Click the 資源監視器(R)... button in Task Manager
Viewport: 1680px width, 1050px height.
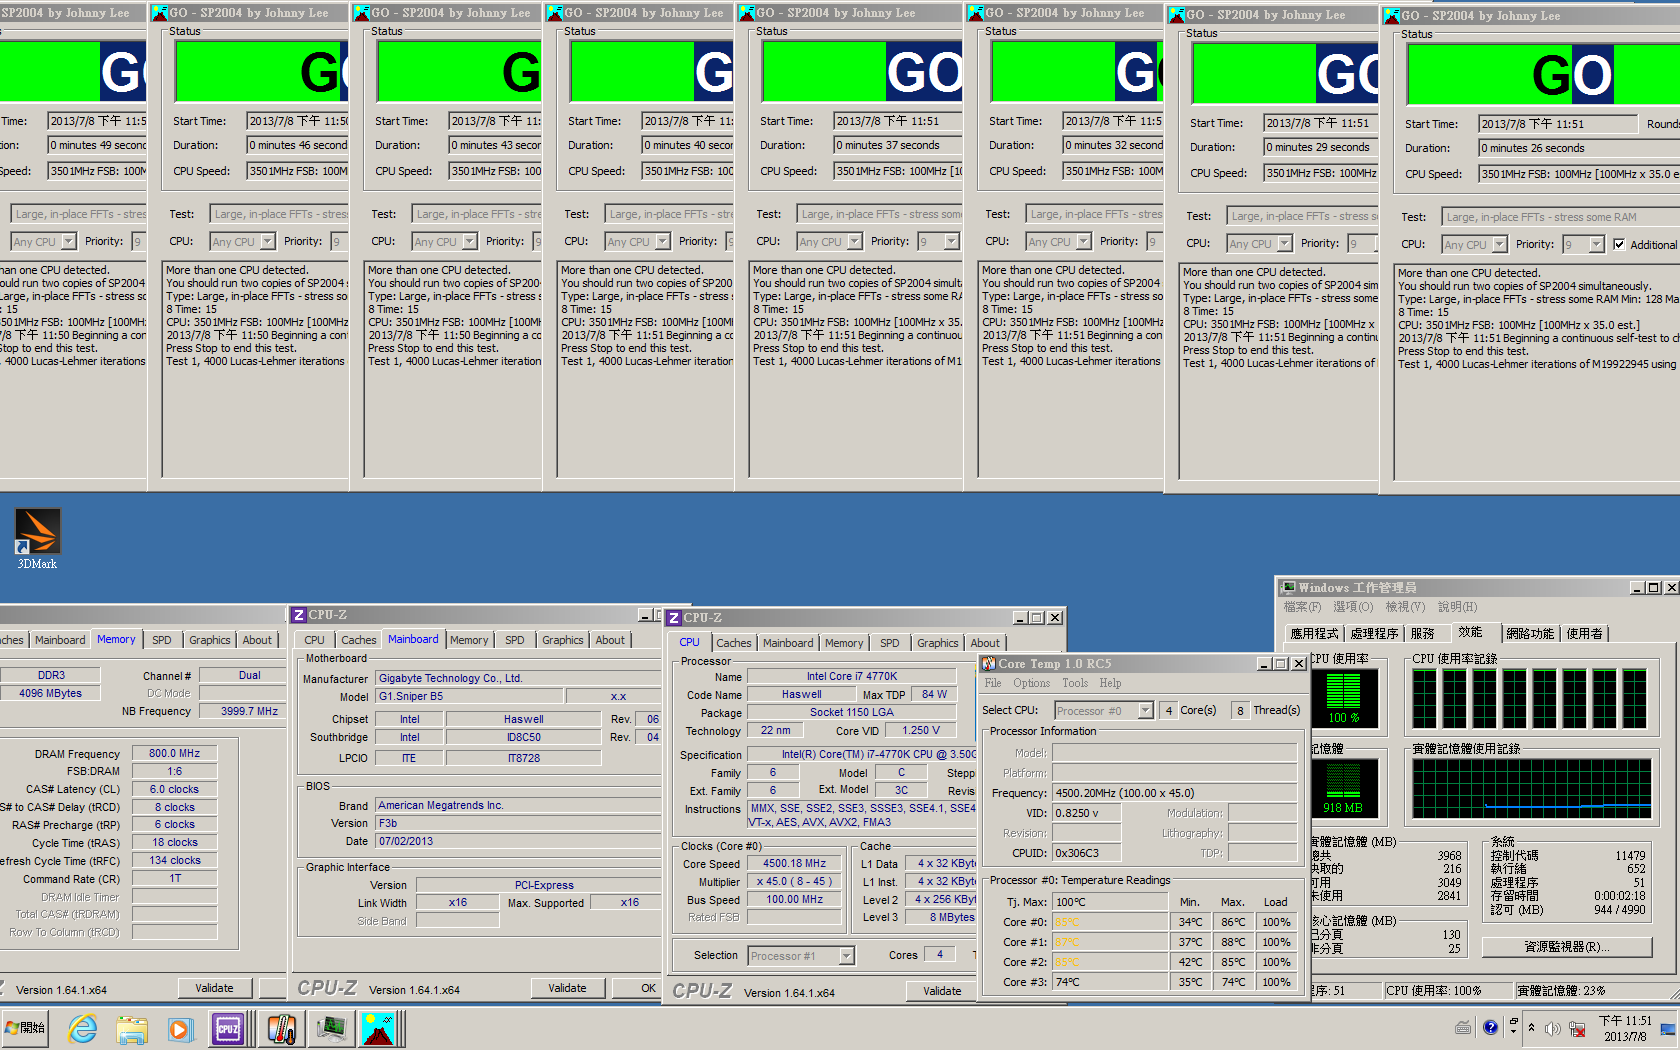[1566, 947]
